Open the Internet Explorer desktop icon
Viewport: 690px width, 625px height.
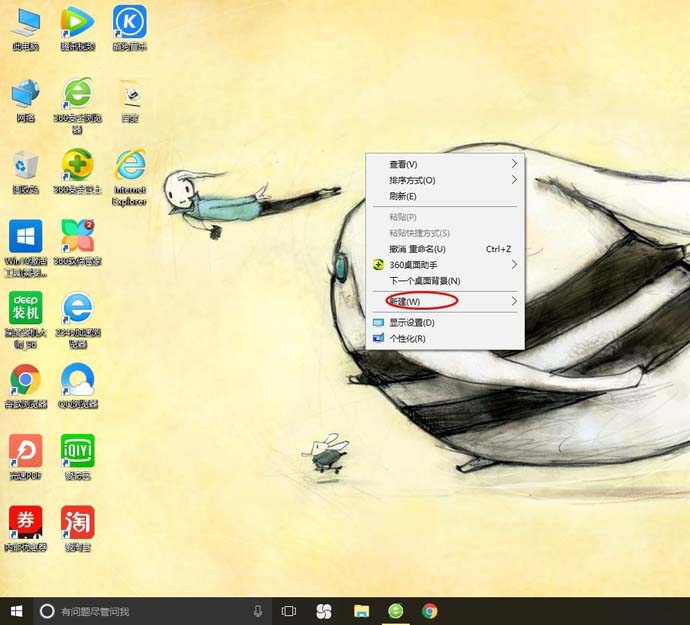pyautogui.click(x=129, y=177)
